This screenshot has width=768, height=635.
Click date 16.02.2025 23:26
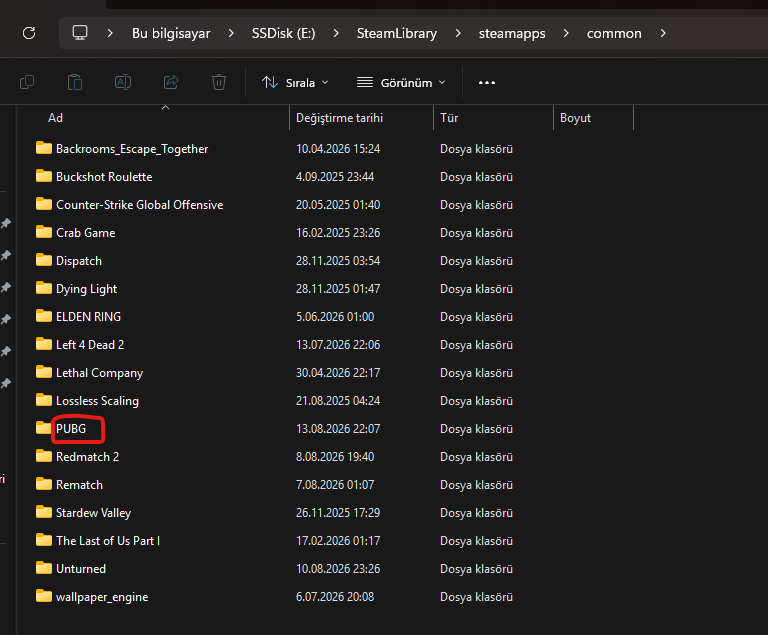pos(338,232)
